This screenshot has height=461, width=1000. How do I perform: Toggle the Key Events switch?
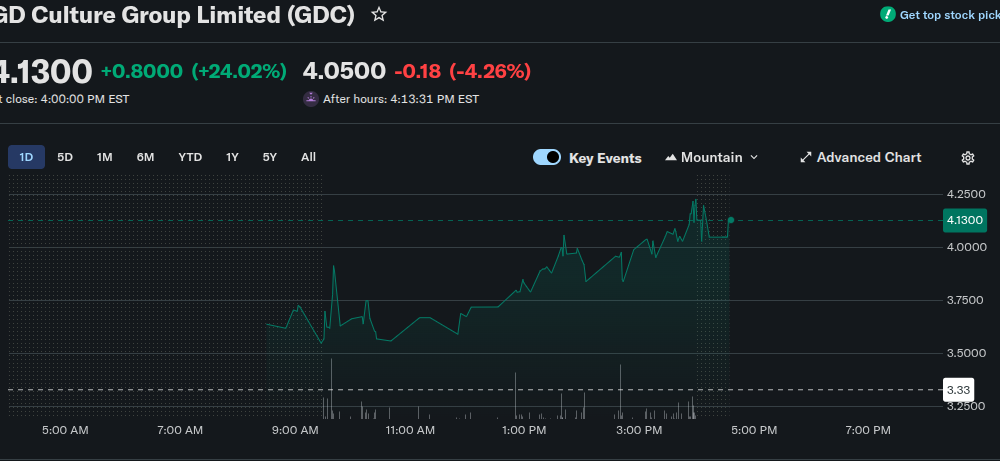[547, 158]
